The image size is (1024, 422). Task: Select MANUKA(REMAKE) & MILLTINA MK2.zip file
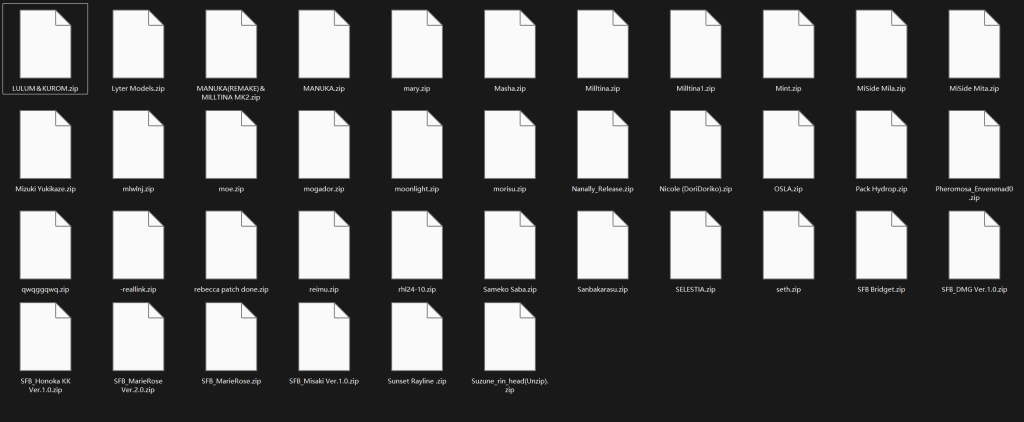coord(231,45)
